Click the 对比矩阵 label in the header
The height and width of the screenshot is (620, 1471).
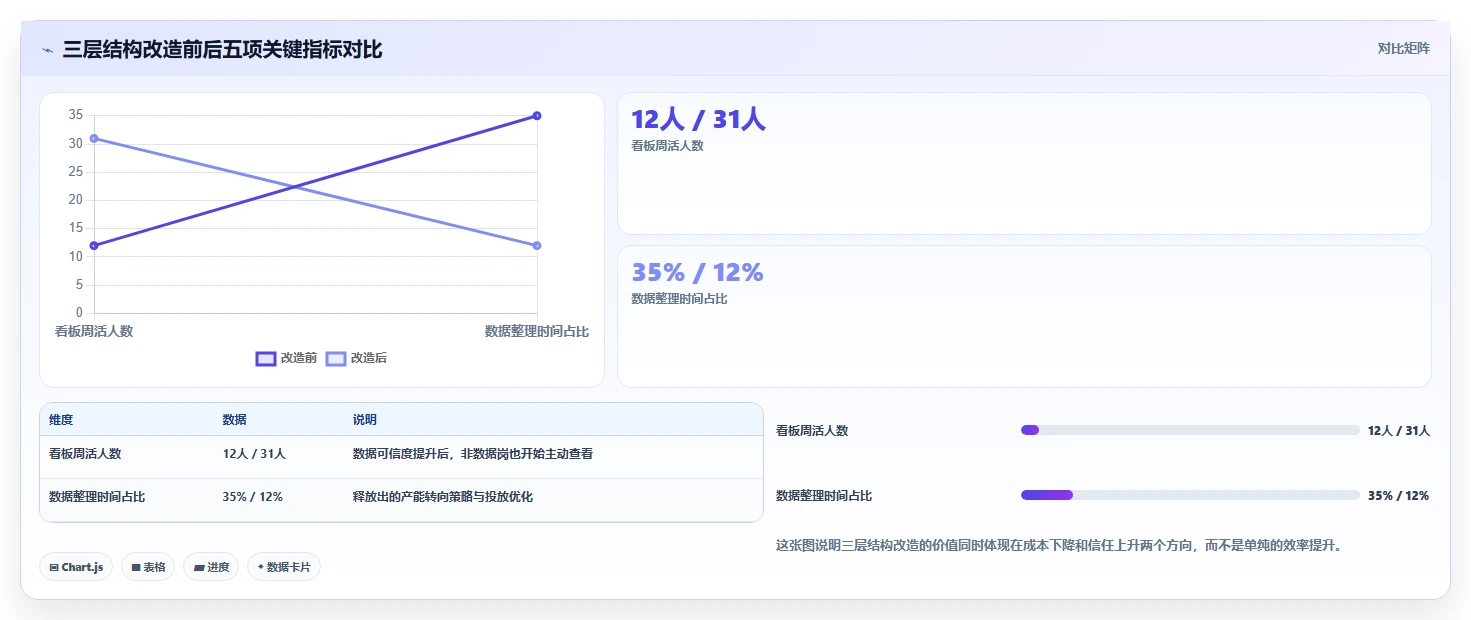click(x=1403, y=49)
